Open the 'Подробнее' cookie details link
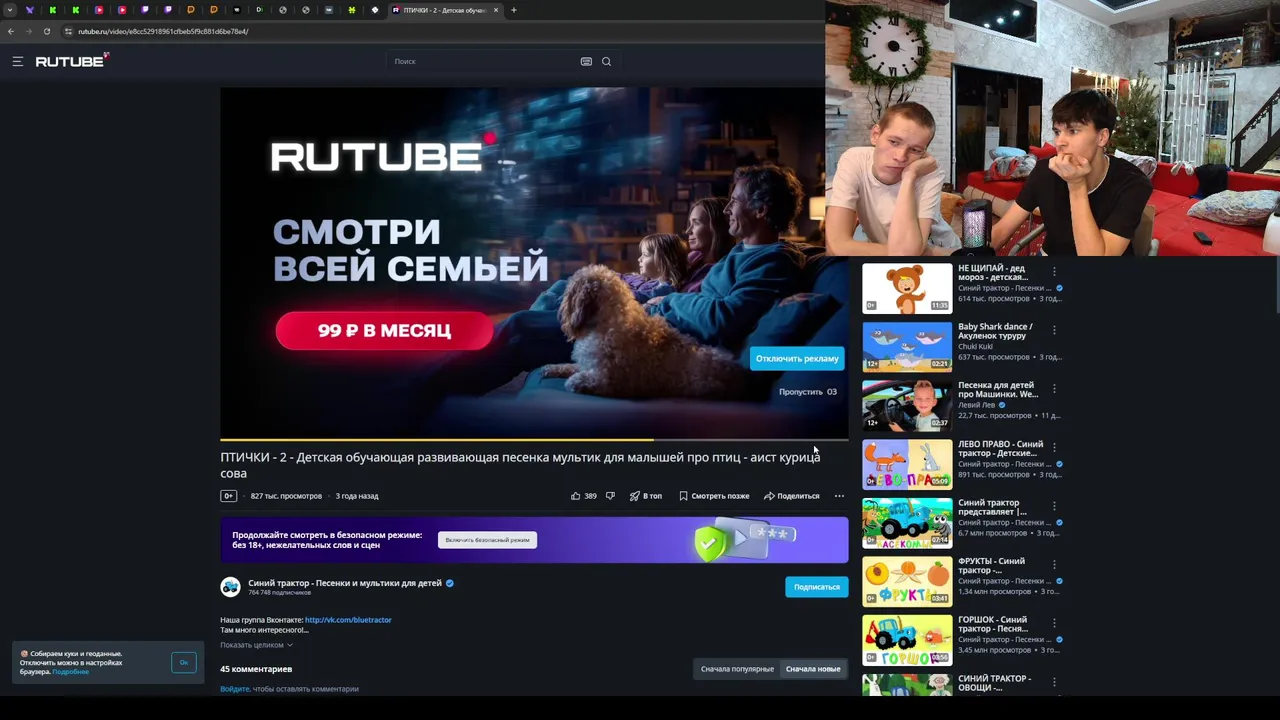 (71, 672)
